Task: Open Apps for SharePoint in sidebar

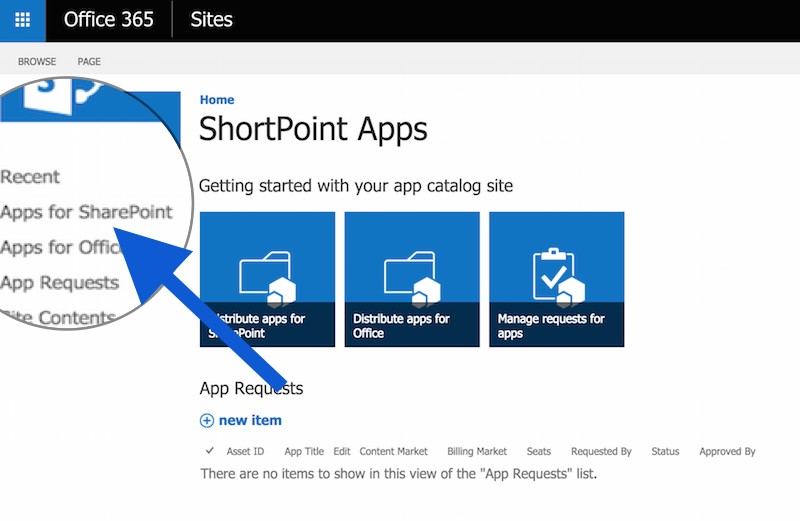Action: click(86, 212)
